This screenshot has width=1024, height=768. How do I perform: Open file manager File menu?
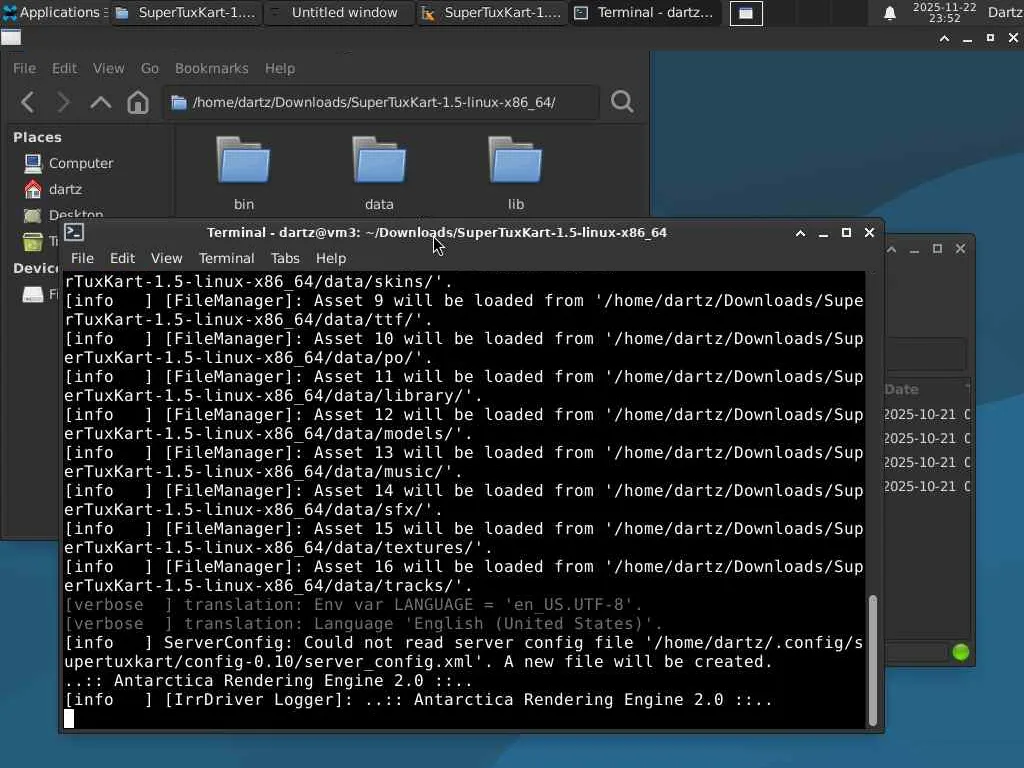(24, 69)
